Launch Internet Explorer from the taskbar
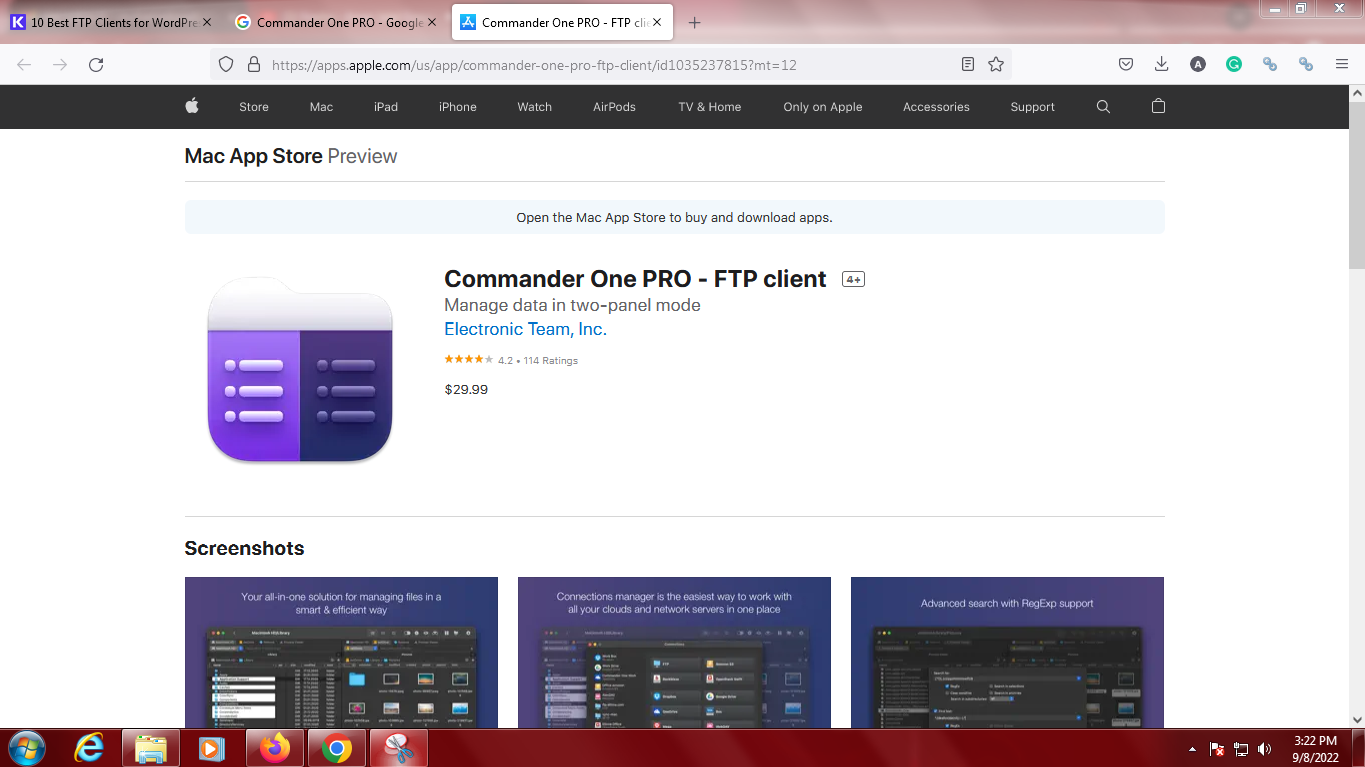Image resolution: width=1365 pixels, height=767 pixels. coord(89,748)
